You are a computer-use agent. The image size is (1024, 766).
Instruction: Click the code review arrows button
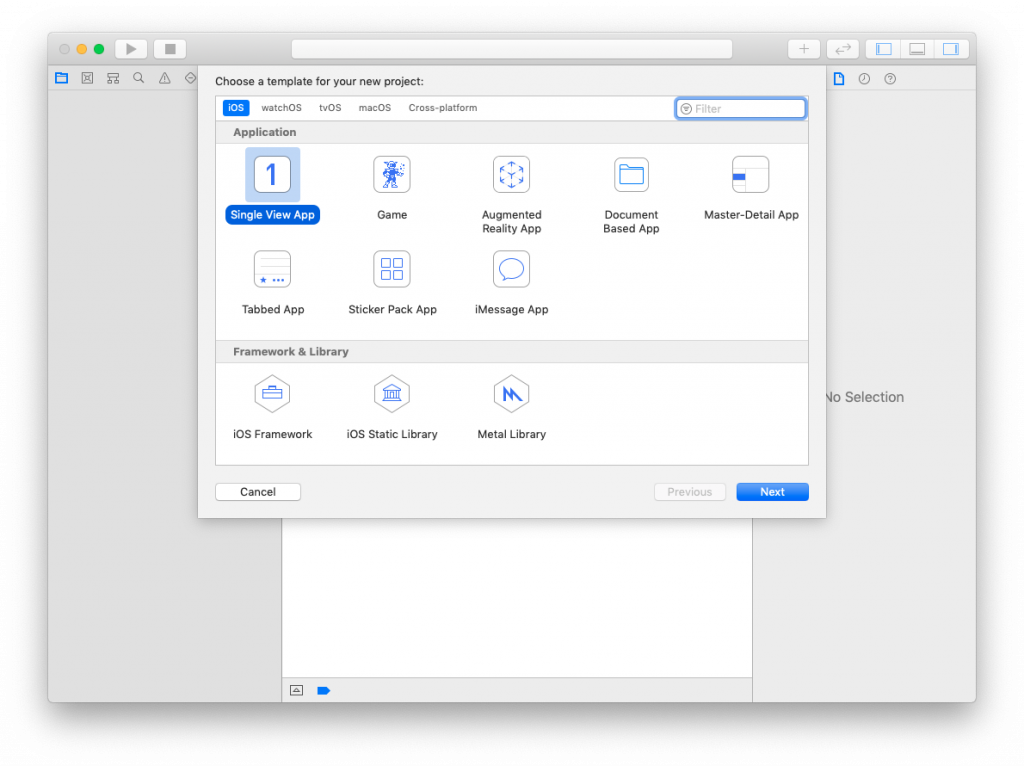tap(843, 49)
